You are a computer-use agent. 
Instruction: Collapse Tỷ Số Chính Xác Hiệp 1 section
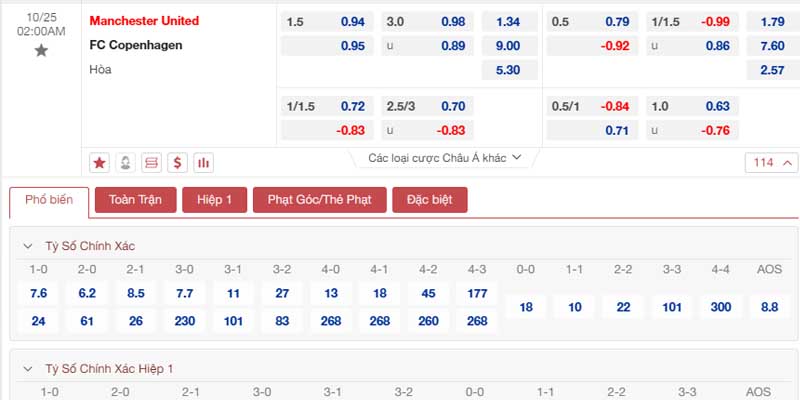click(x=28, y=369)
